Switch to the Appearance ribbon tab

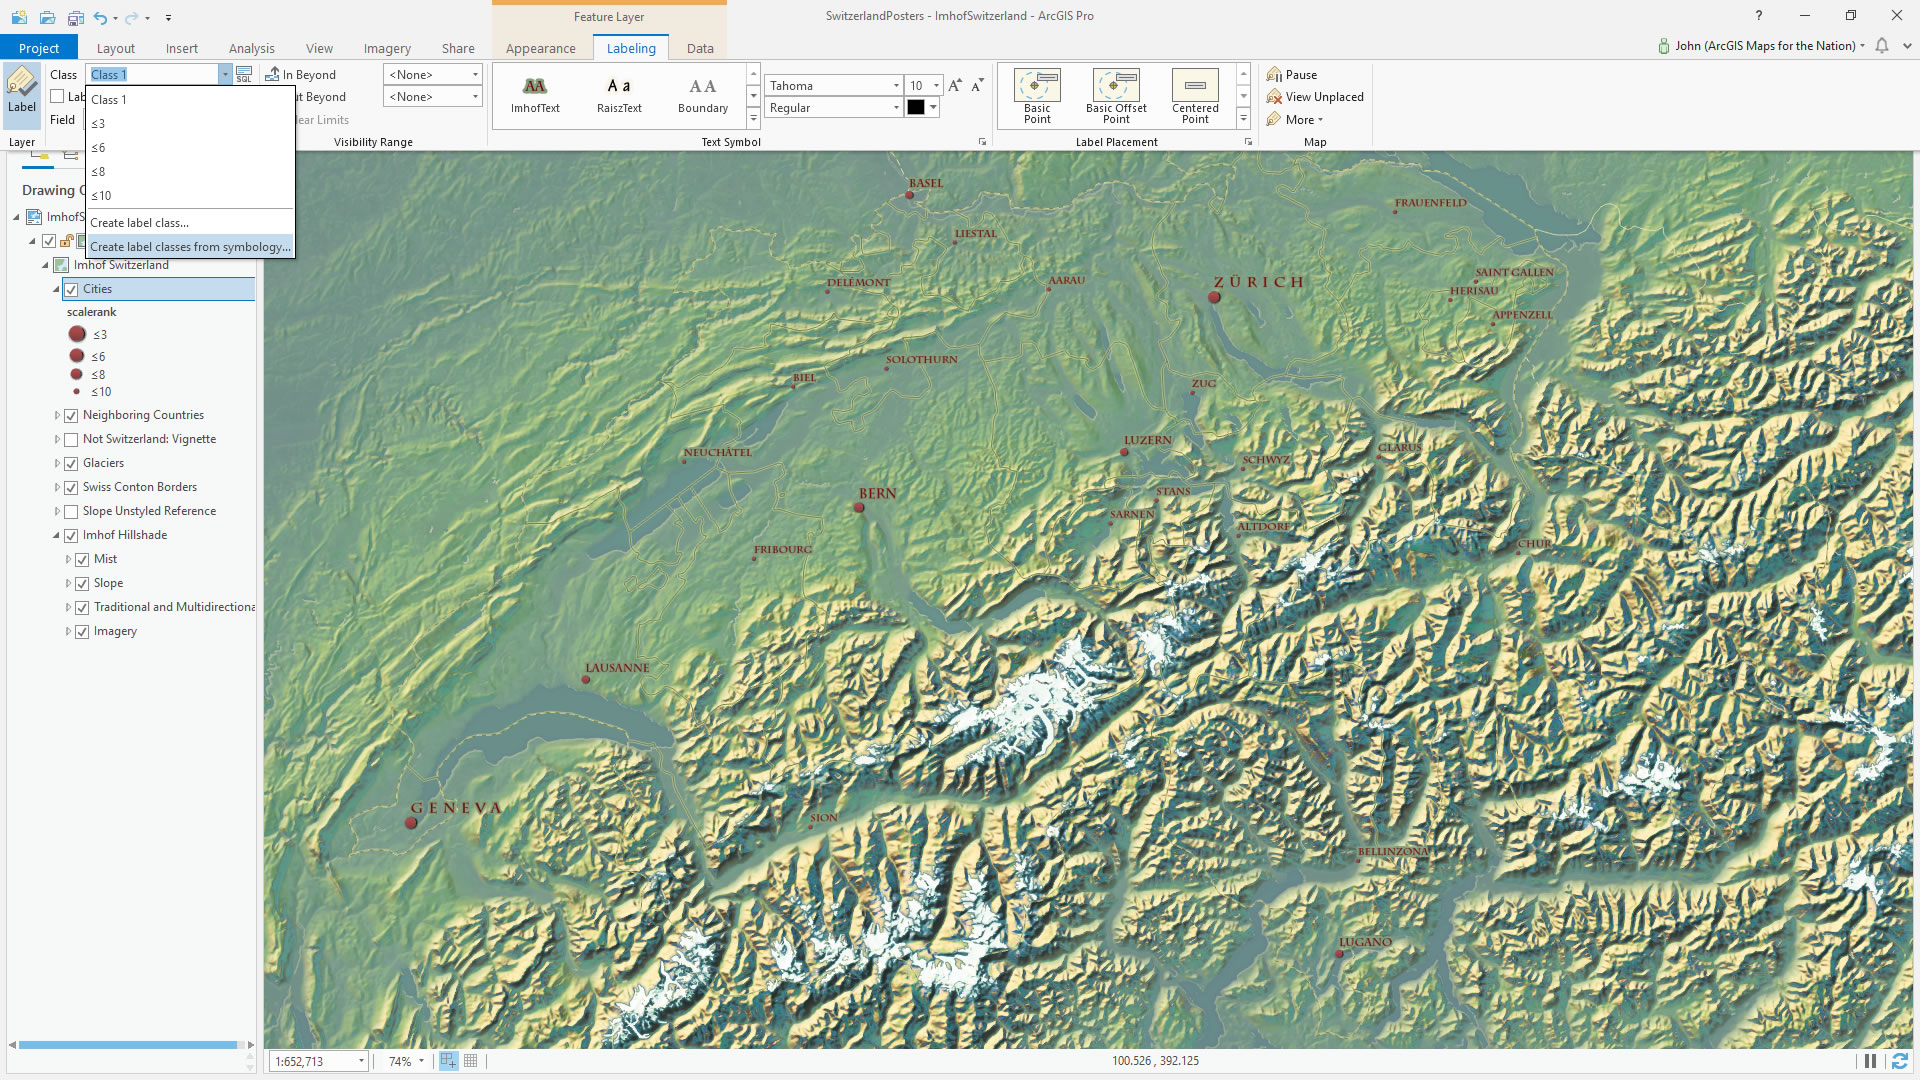click(540, 47)
